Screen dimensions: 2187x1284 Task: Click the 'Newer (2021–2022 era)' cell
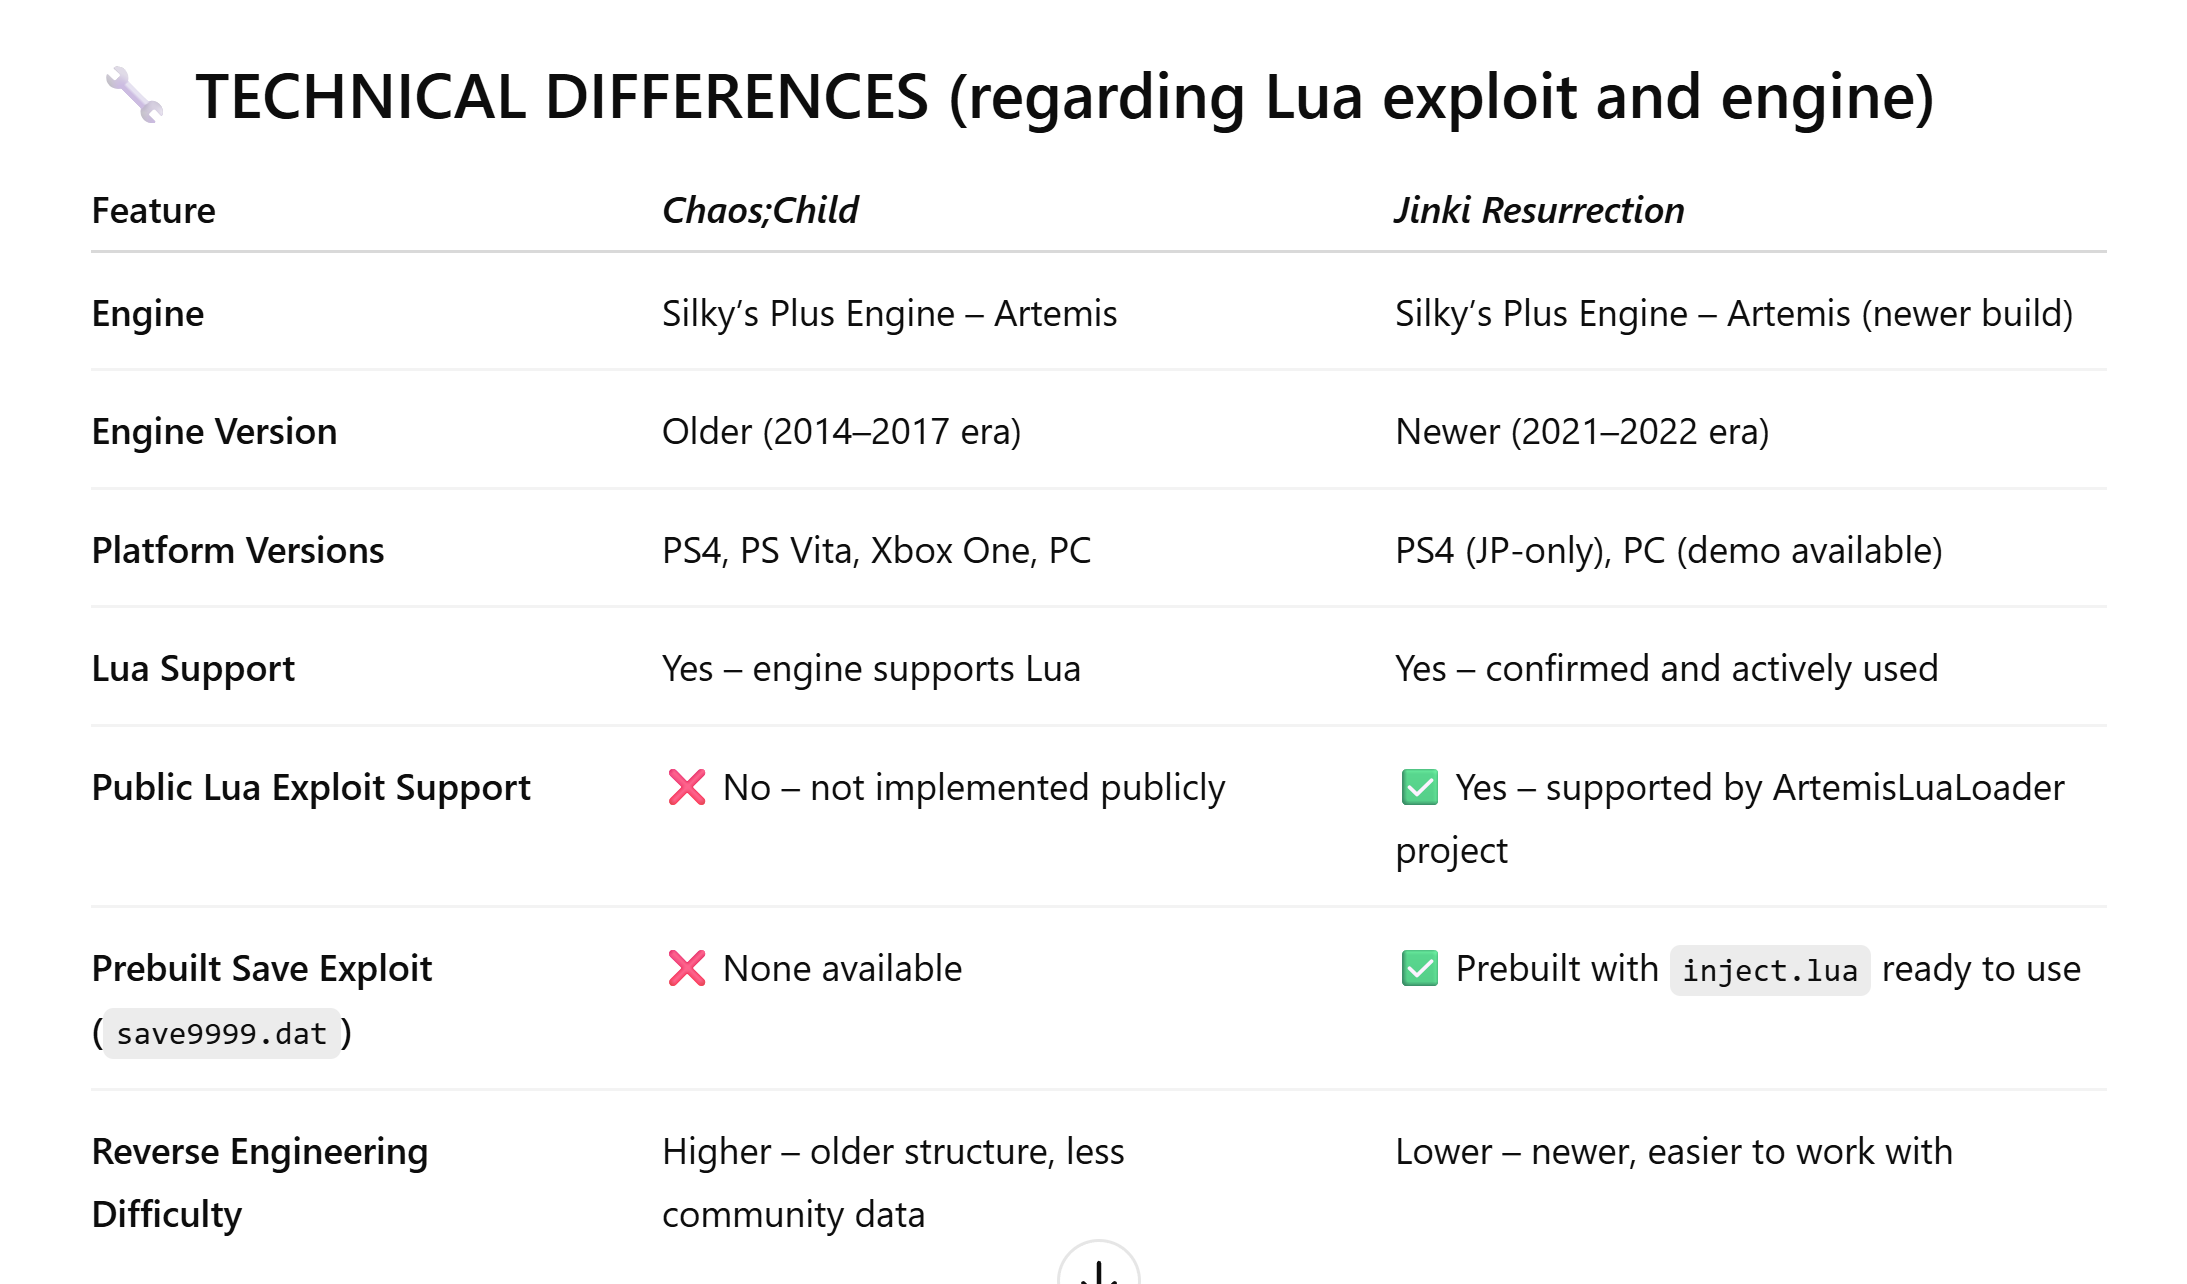pos(1582,431)
